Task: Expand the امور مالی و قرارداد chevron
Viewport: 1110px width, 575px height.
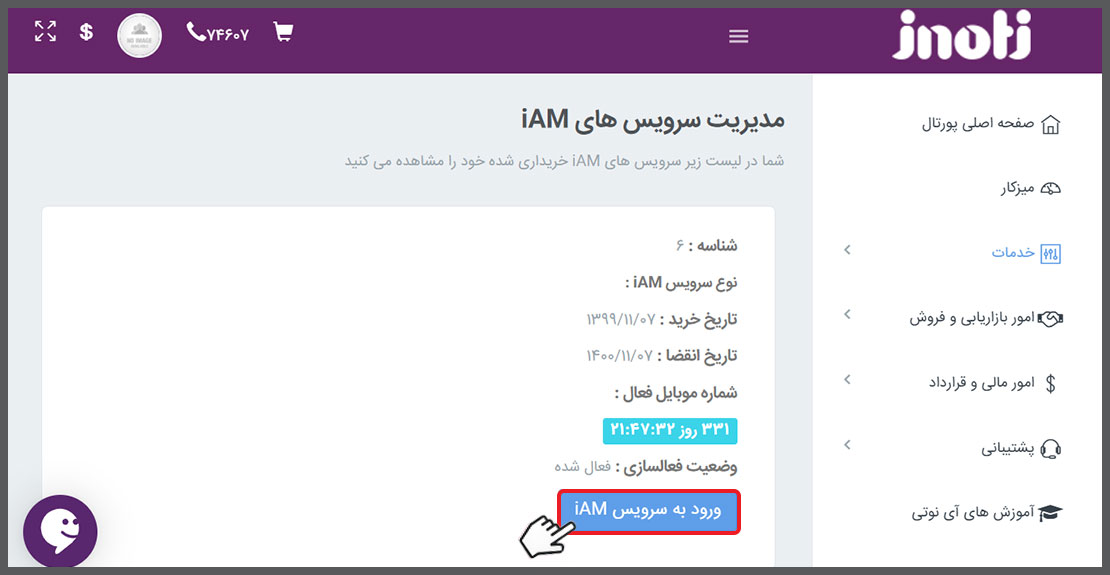Action: pyautogui.click(x=847, y=380)
